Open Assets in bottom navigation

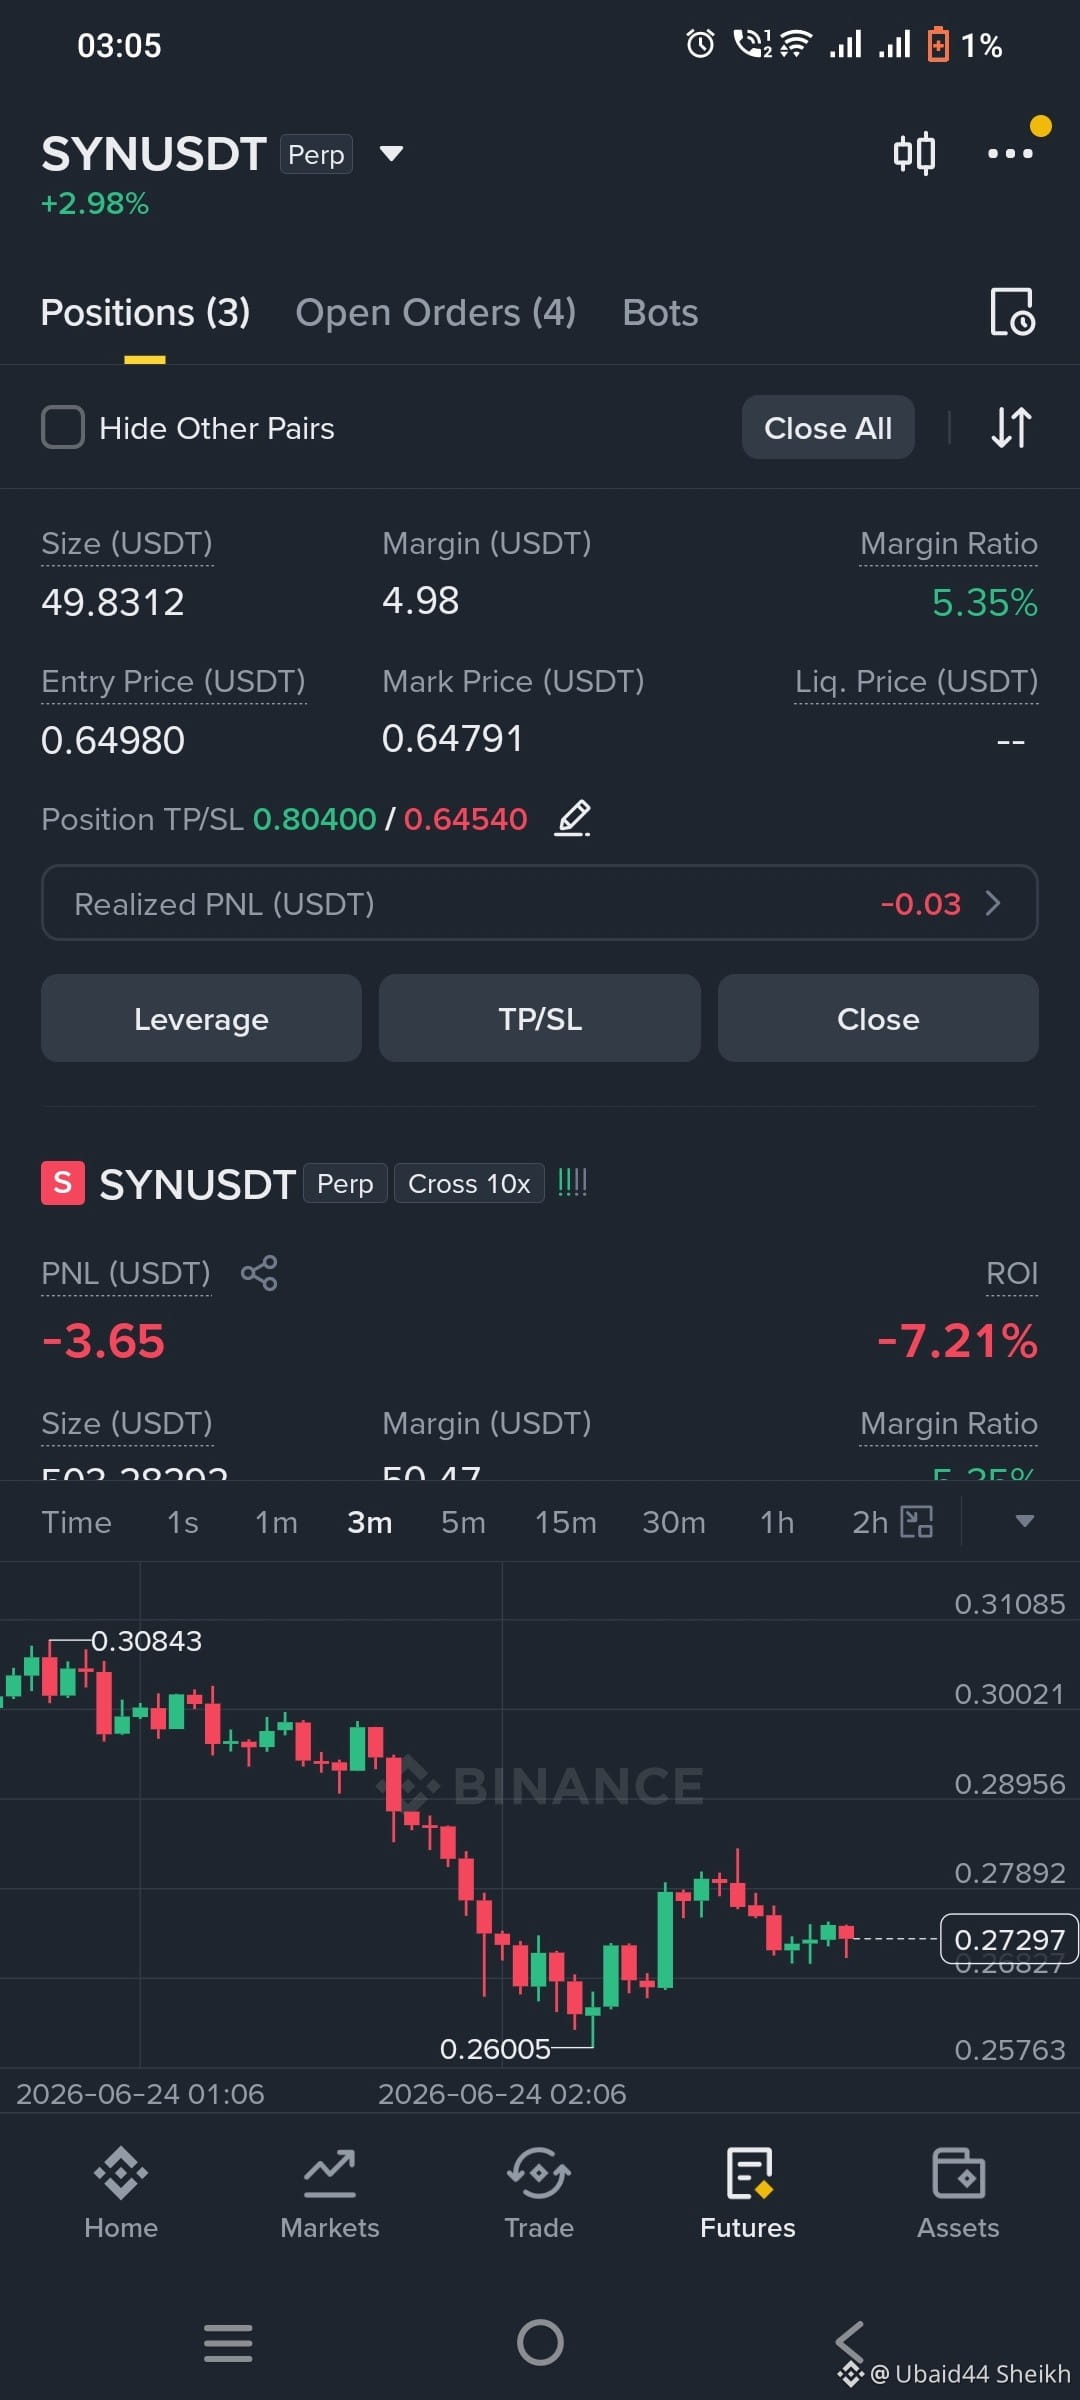point(958,2194)
